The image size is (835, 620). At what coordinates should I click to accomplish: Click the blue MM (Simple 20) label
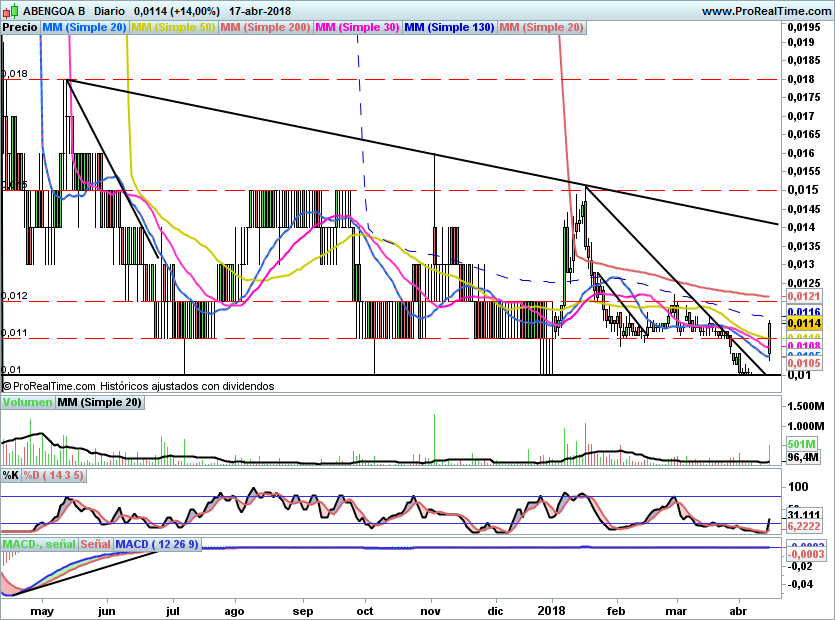(85, 28)
